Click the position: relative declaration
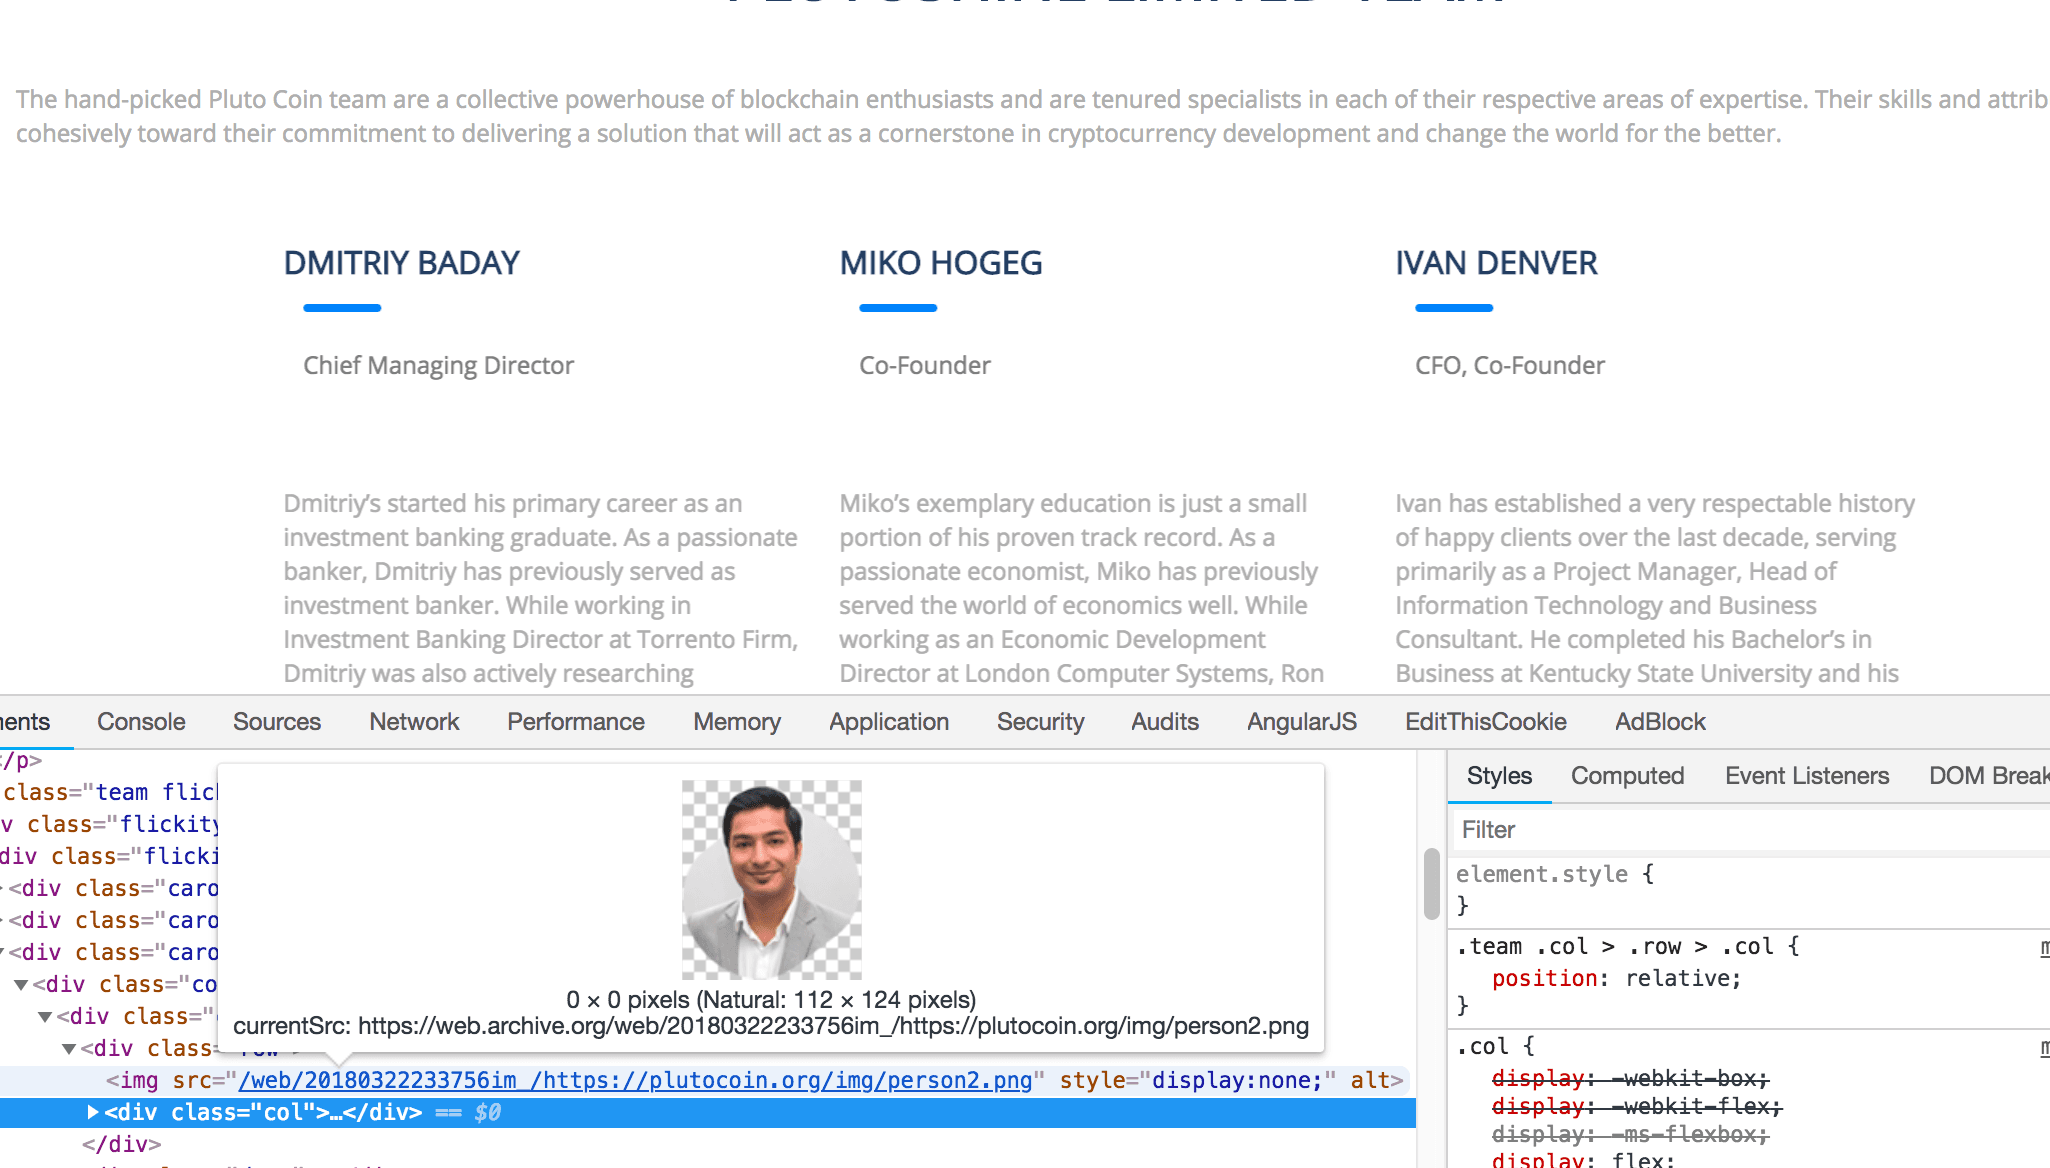The height and width of the screenshot is (1168, 2050). pos(1617,978)
